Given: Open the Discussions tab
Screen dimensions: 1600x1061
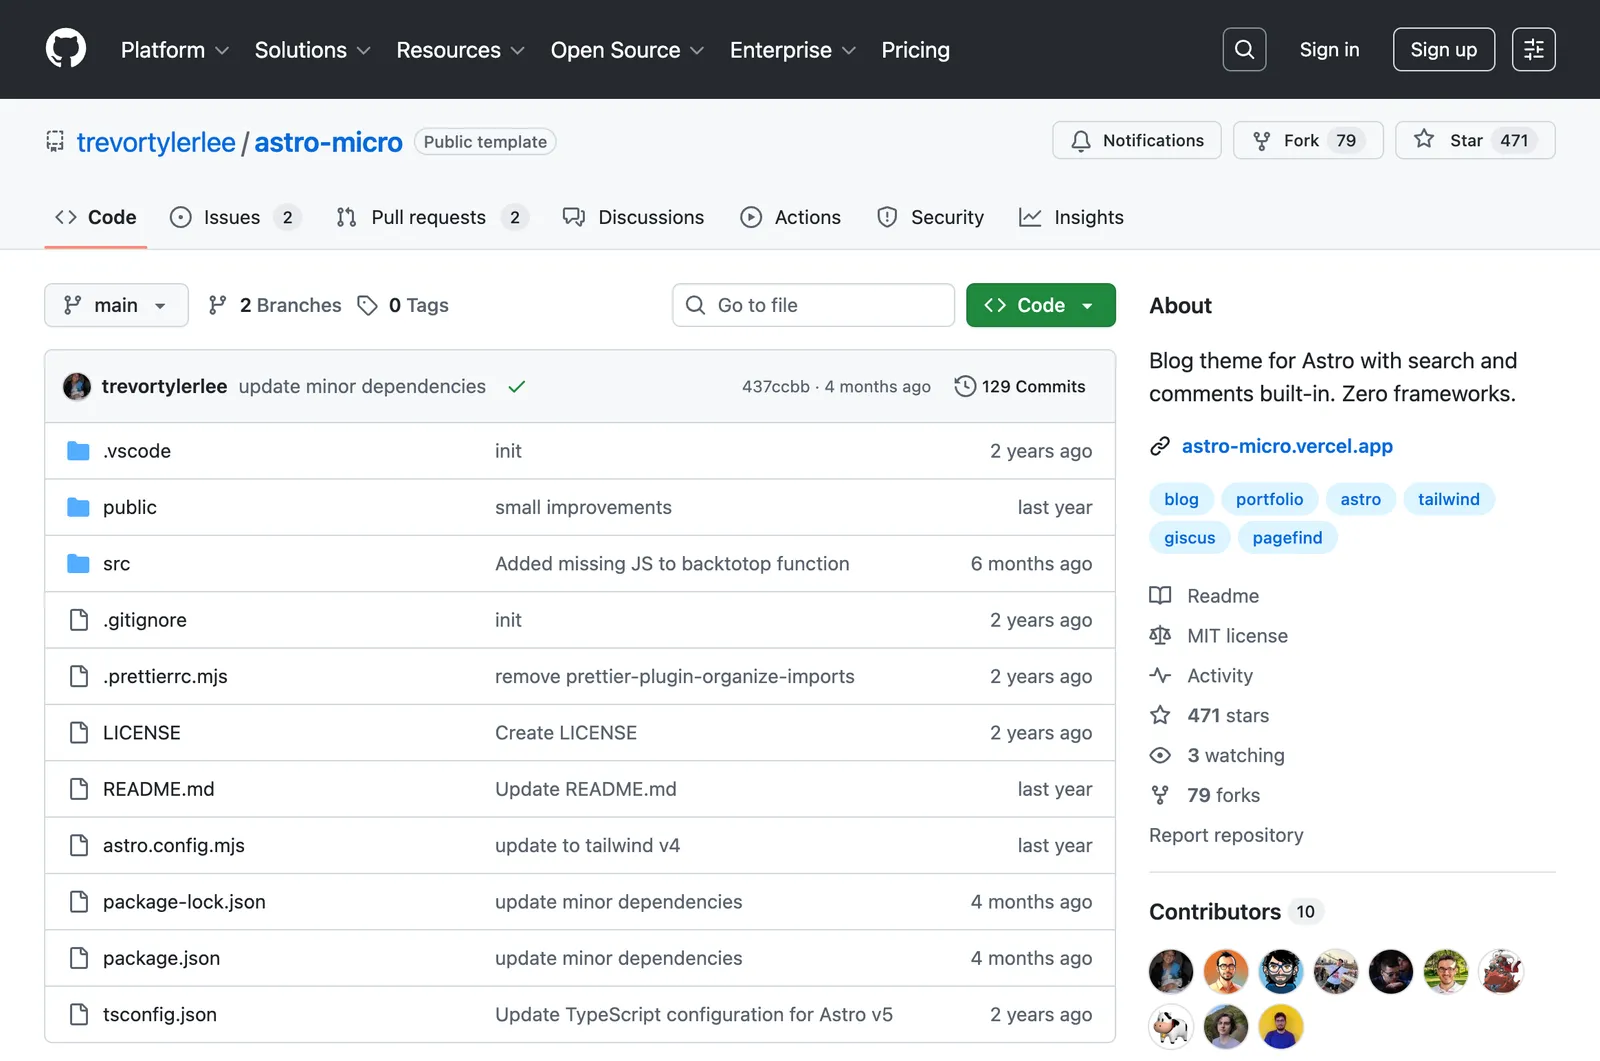Looking at the screenshot, I should click(634, 217).
